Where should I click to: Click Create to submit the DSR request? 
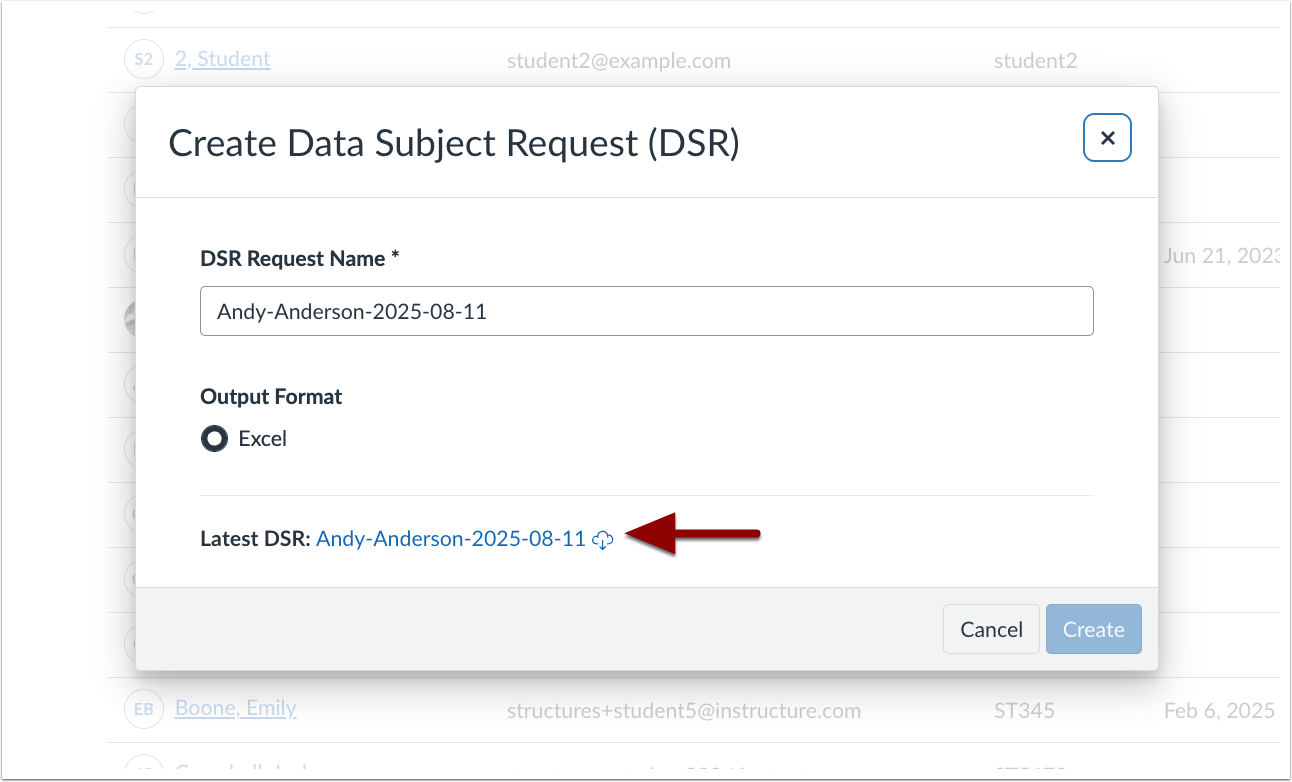pos(1093,629)
